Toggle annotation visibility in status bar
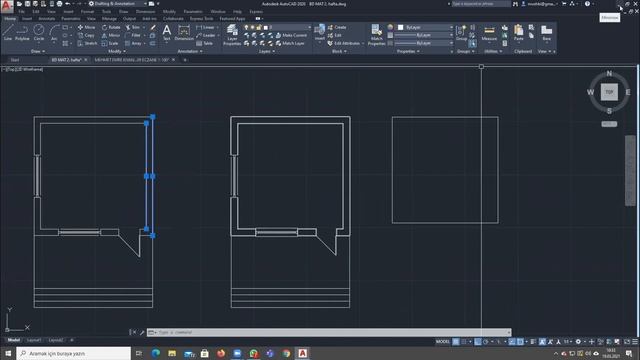640x360 pixels. pyautogui.click(x=542, y=342)
